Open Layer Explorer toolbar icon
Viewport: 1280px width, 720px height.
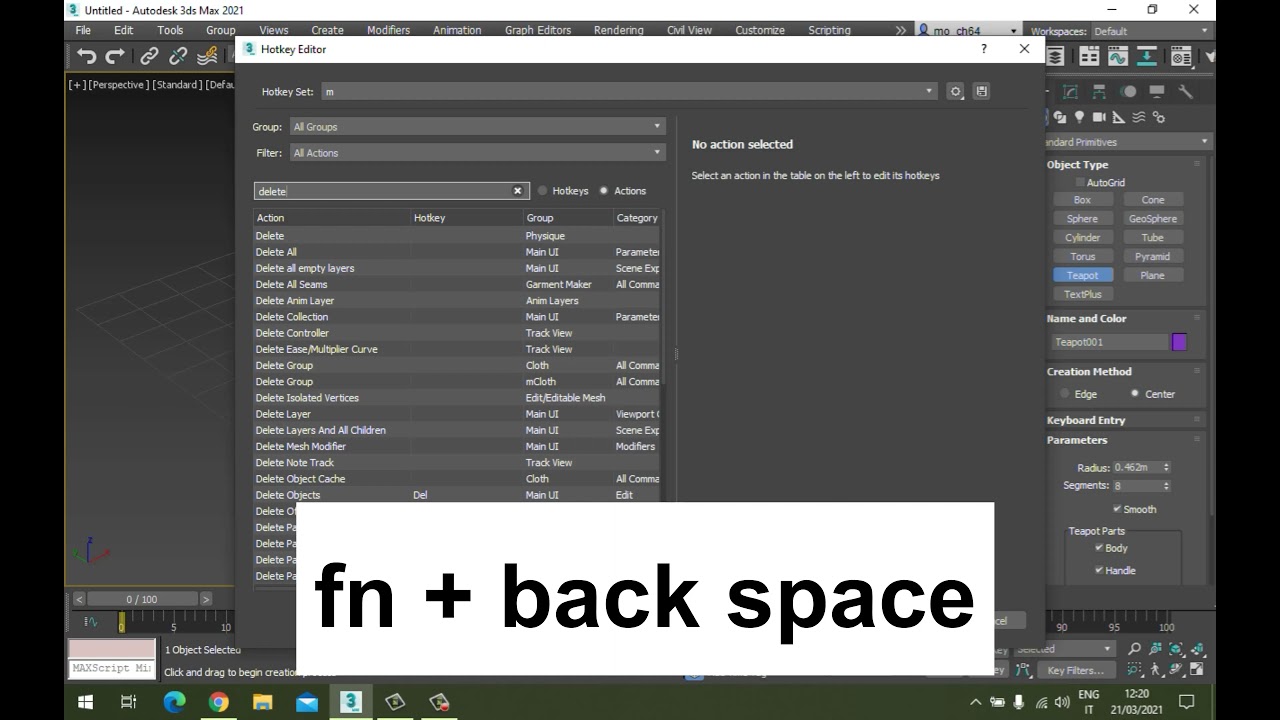pyautogui.click(x=1056, y=57)
